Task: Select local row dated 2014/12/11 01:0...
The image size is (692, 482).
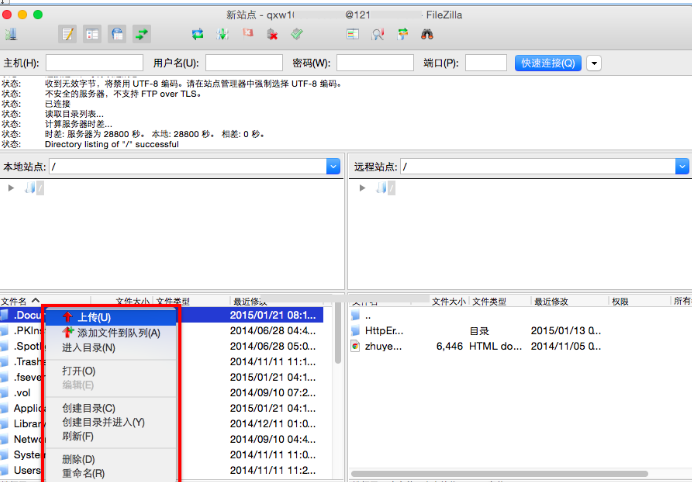Action: [x=162, y=424]
